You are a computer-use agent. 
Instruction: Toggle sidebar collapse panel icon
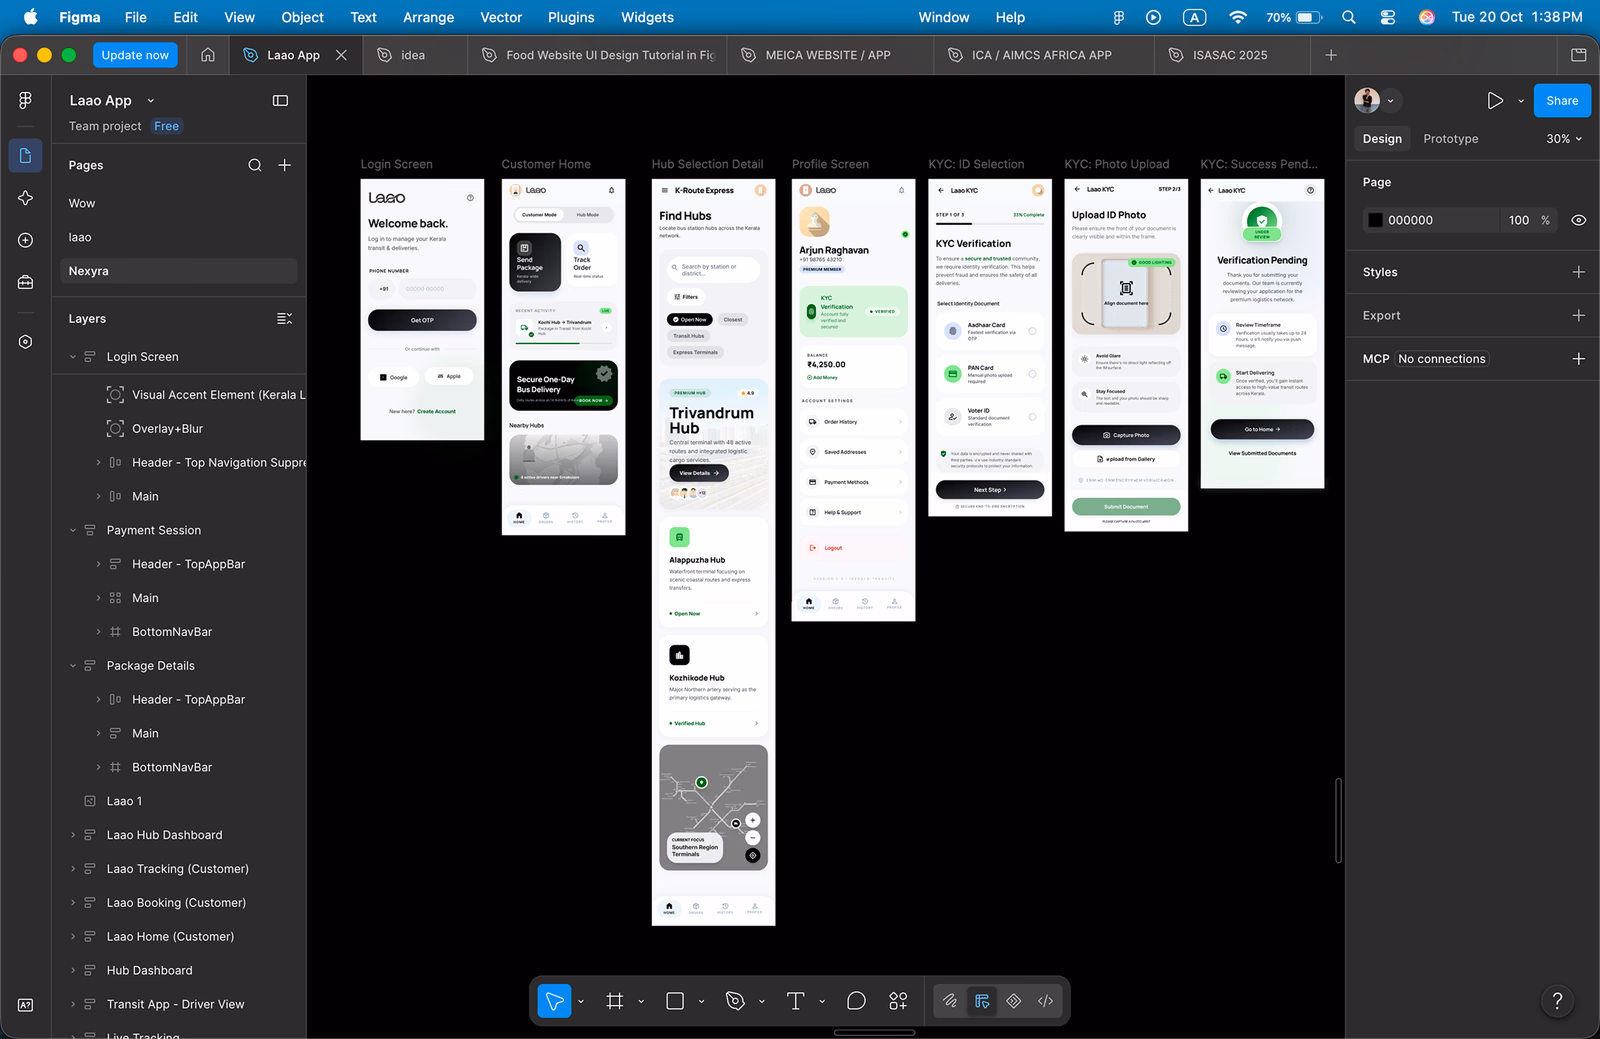[x=280, y=100]
